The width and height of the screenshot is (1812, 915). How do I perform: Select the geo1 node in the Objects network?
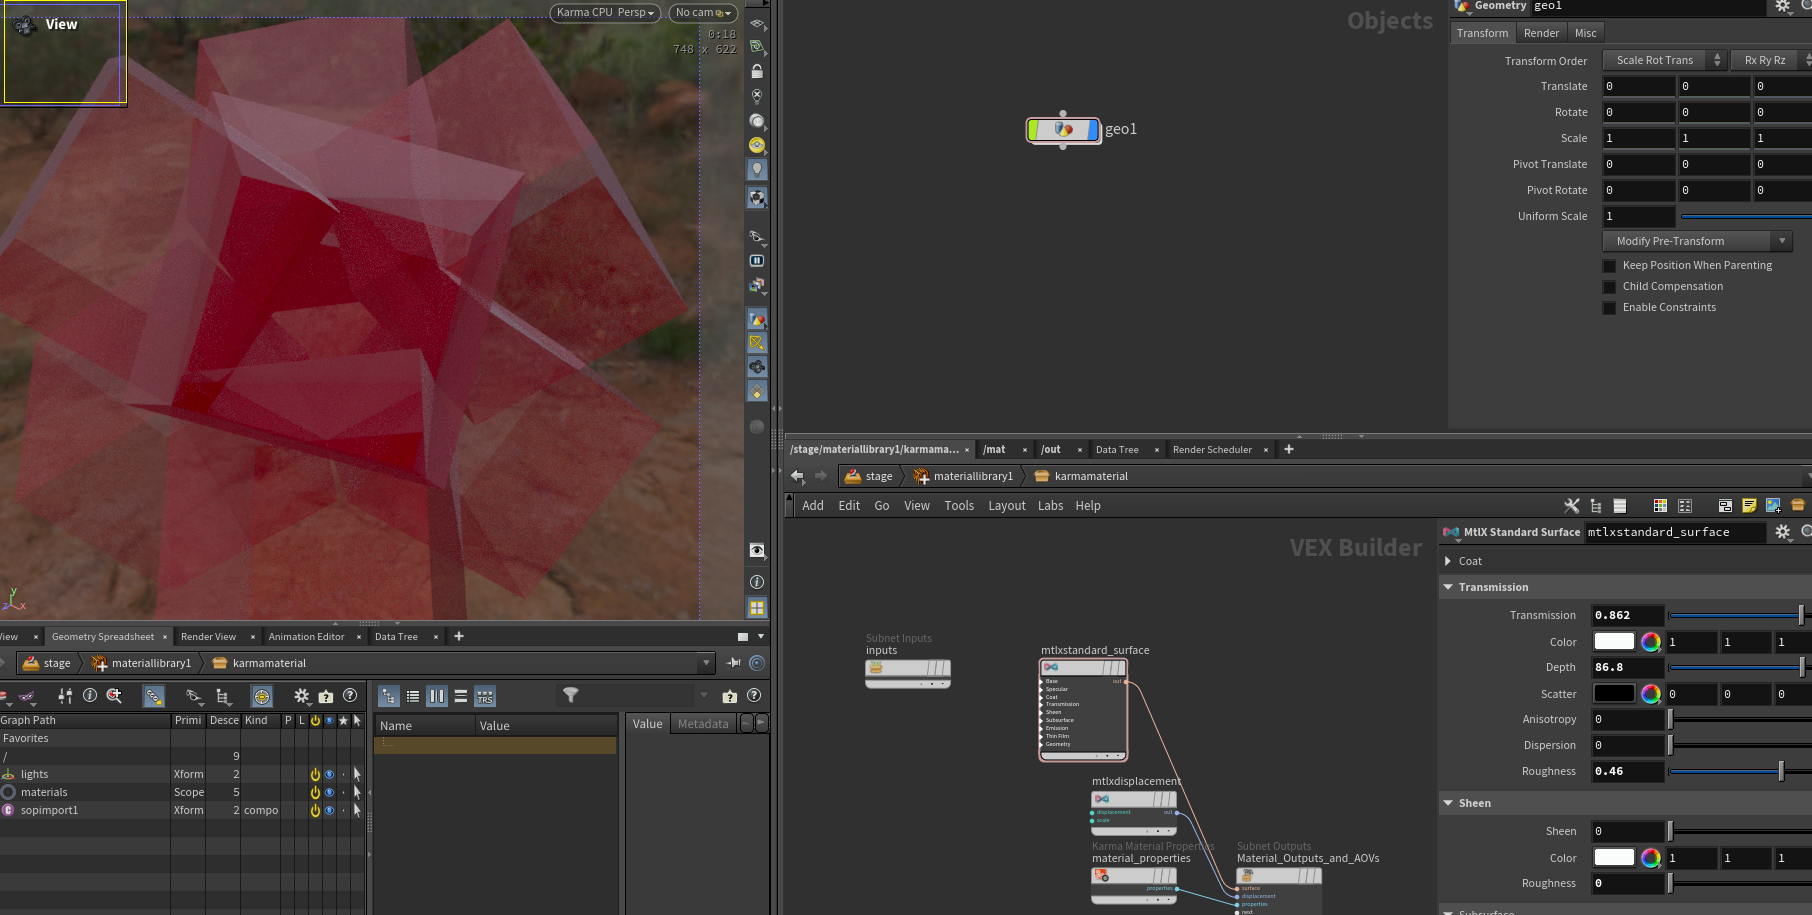pyautogui.click(x=1063, y=129)
